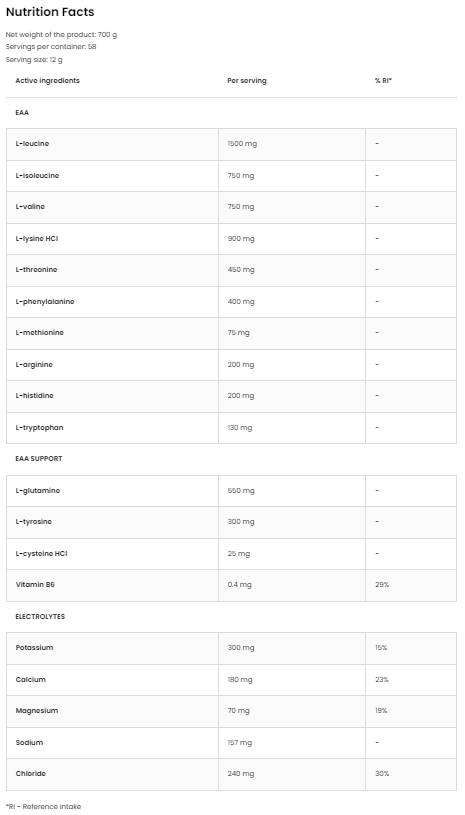Select the Calcium 23% RI cell
465x815 pixels.
[x=411, y=680]
